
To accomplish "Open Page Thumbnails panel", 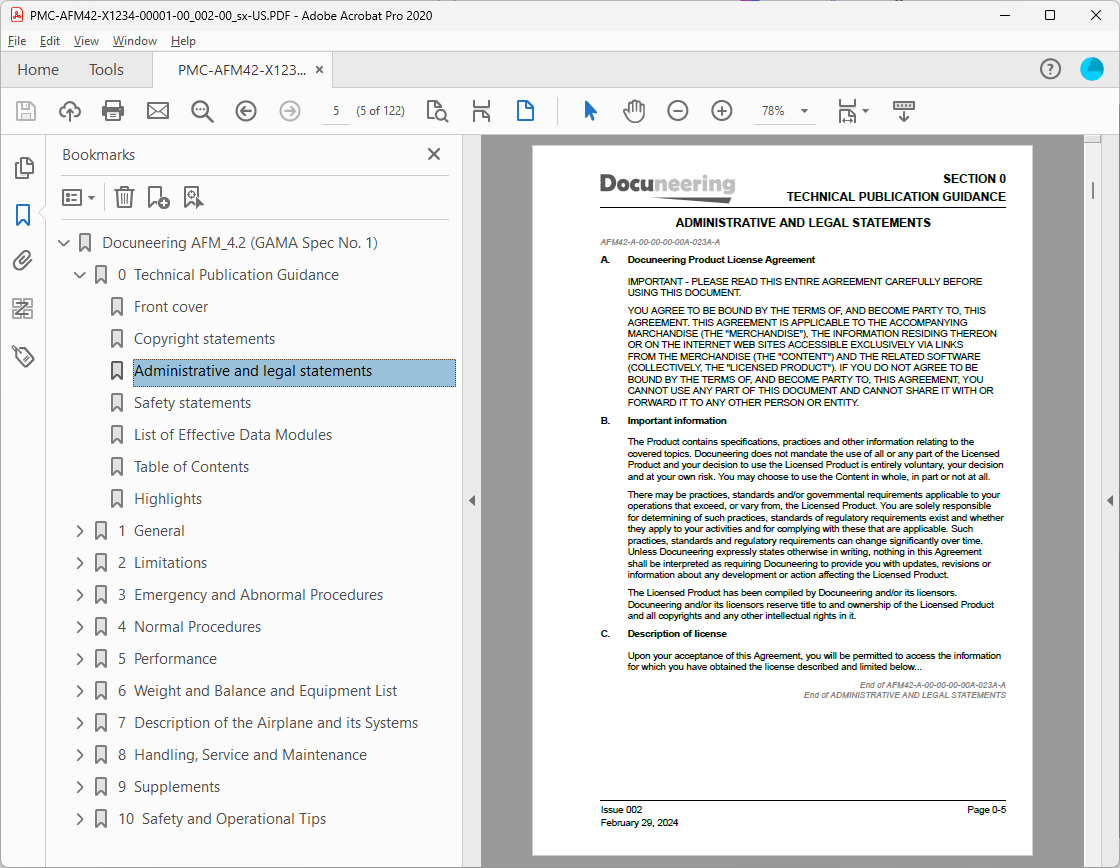I will 24,168.
